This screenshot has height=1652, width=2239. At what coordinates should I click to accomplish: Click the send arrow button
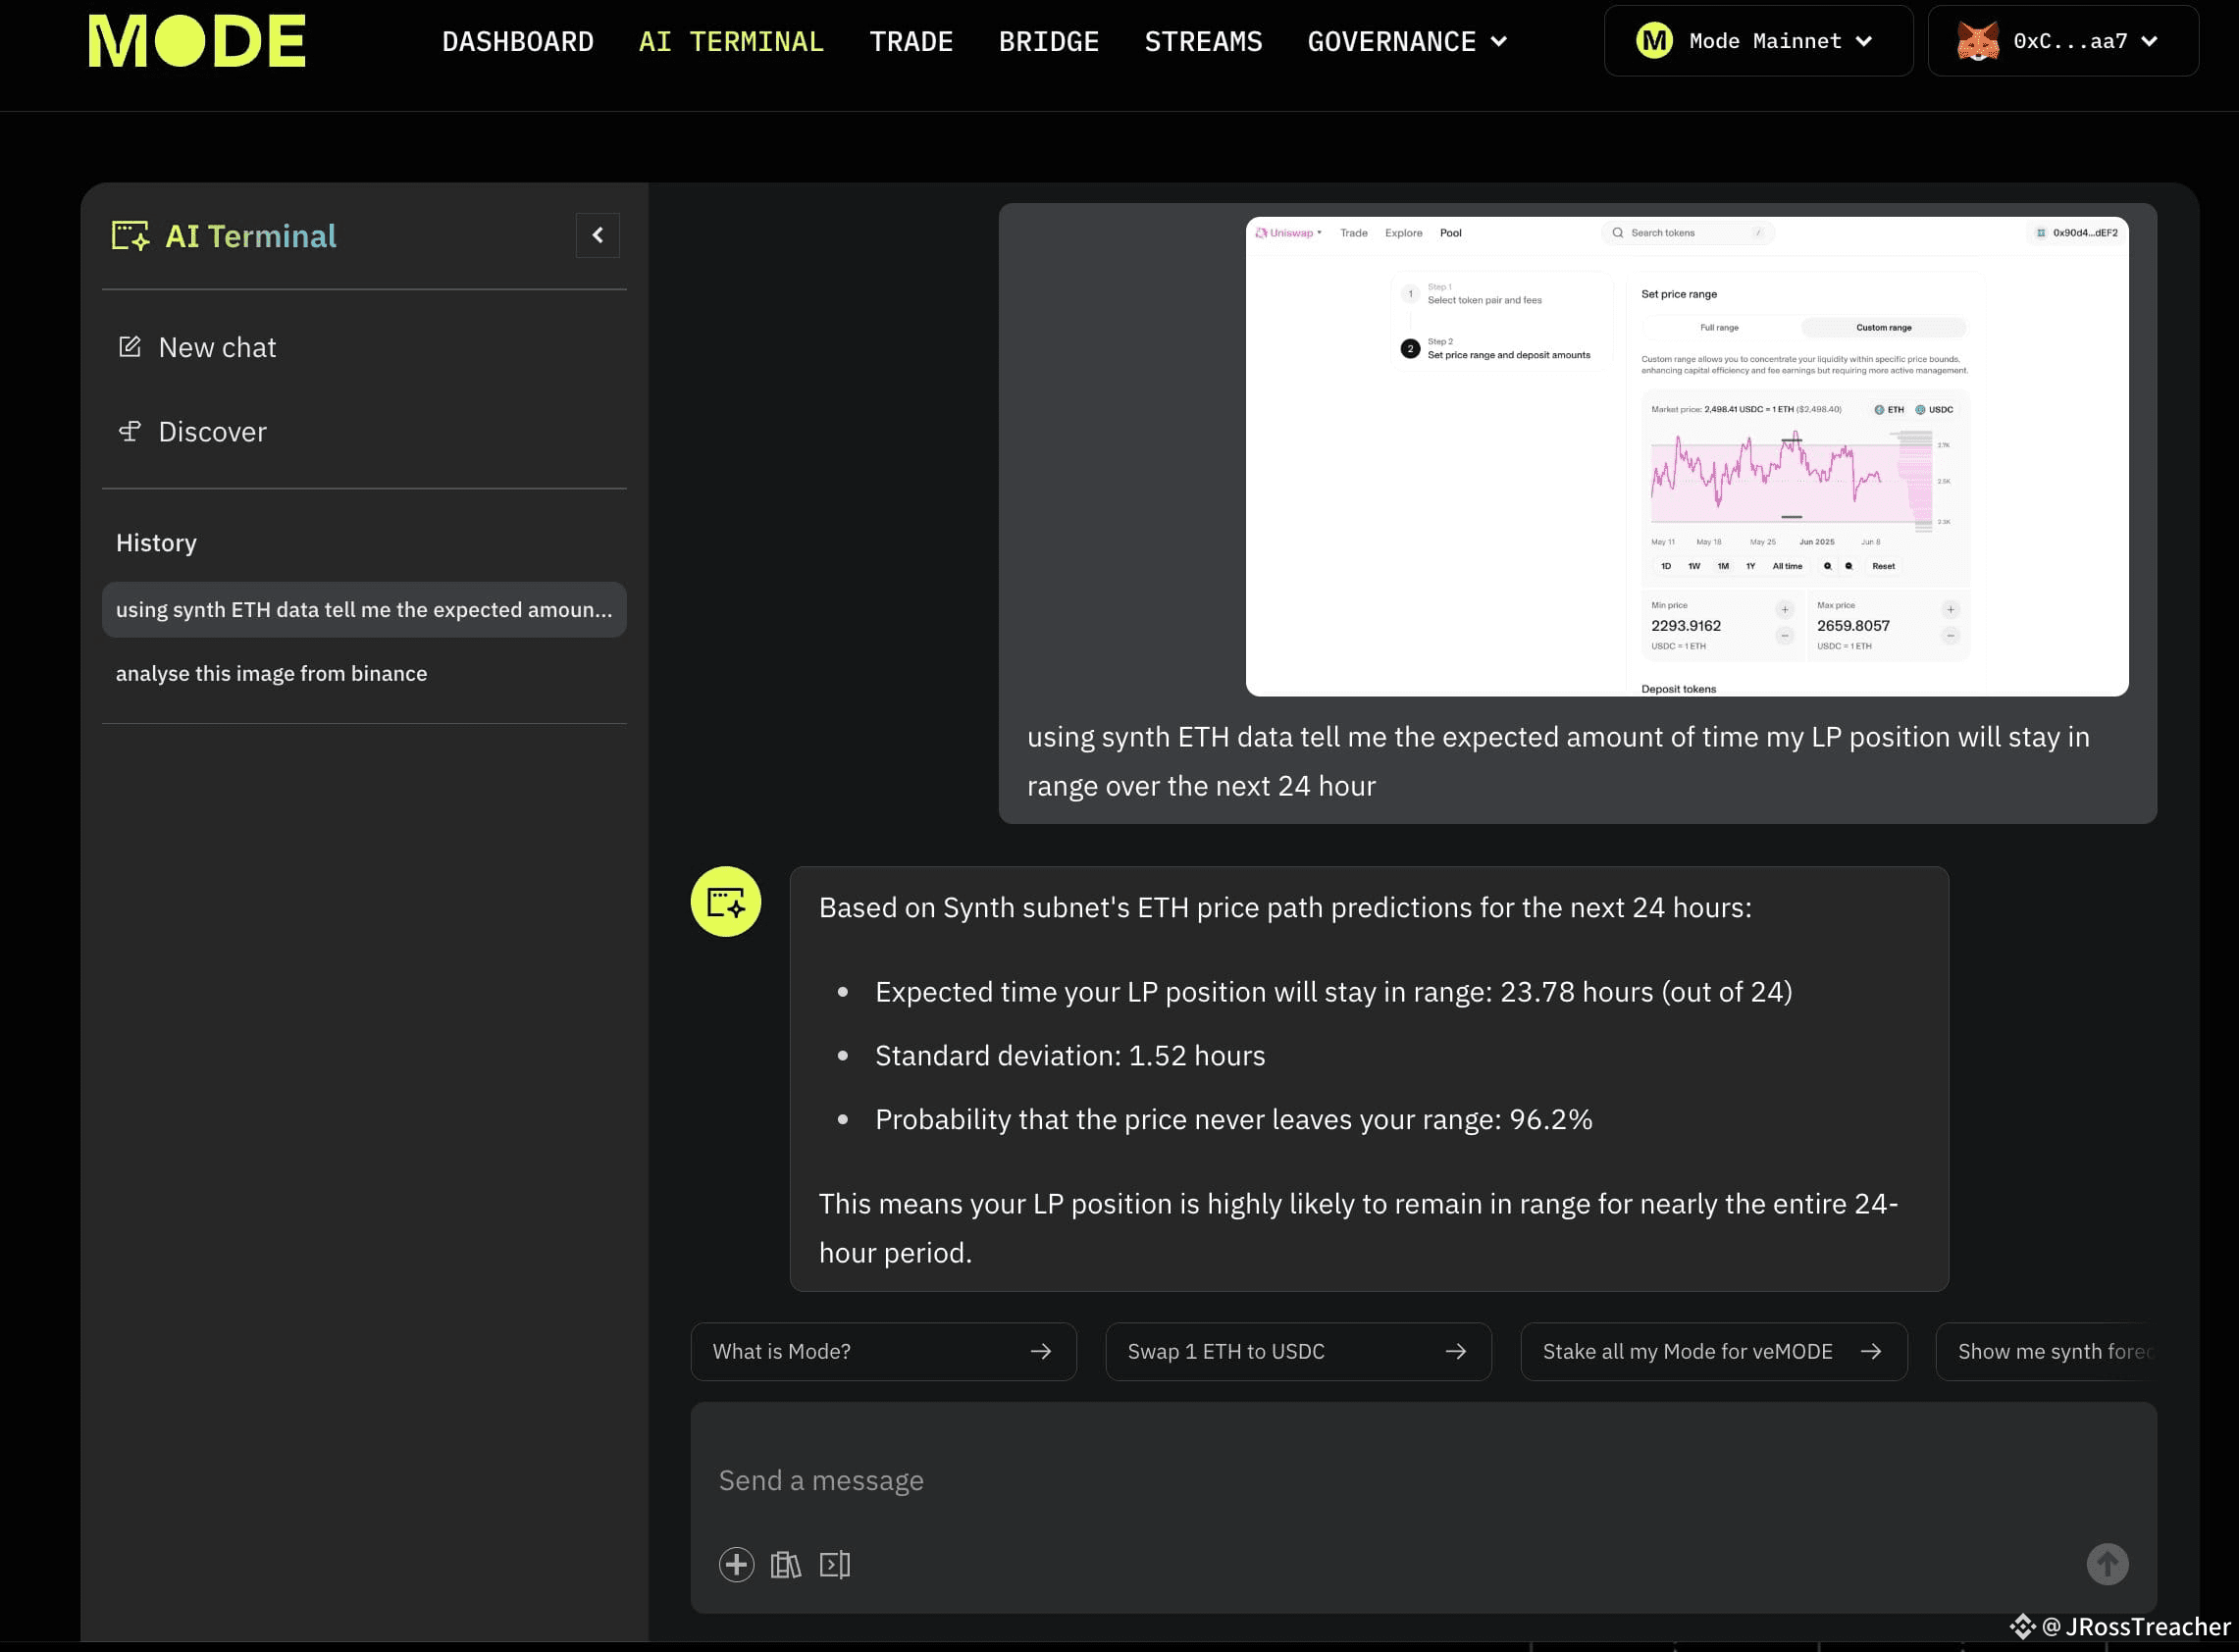coord(2107,1564)
